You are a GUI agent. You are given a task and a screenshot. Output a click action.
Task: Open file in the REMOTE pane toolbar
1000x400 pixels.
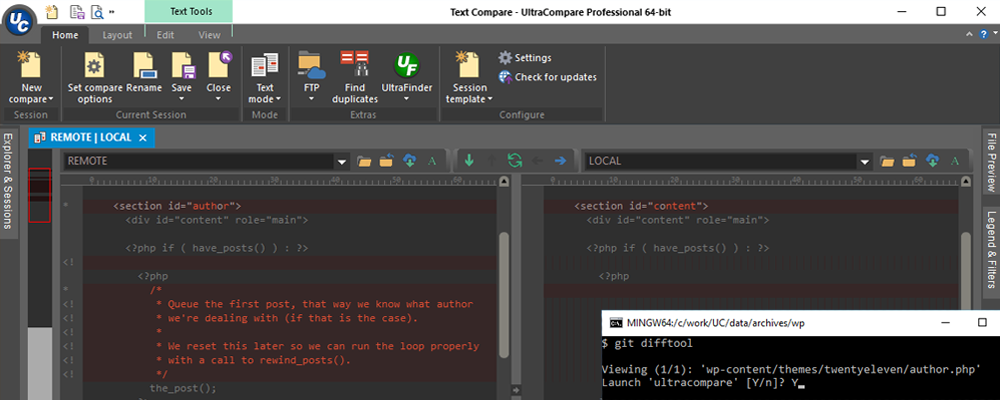(364, 160)
